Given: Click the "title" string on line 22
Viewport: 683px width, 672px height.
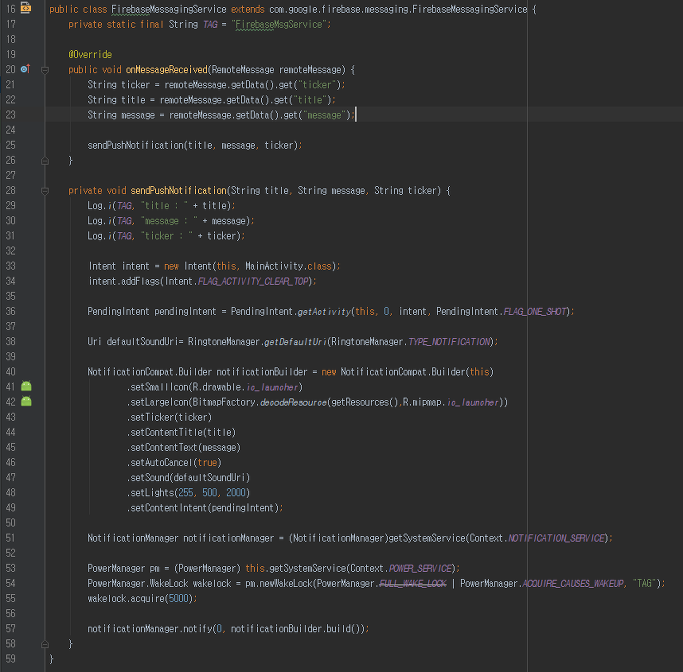Looking at the screenshot, I should pyautogui.click(x=310, y=100).
